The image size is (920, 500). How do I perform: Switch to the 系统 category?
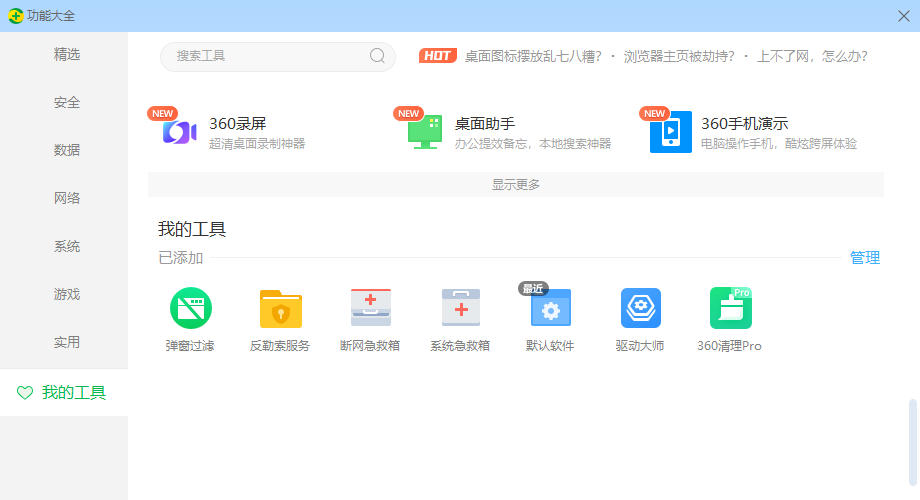pyautogui.click(x=67, y=246)
